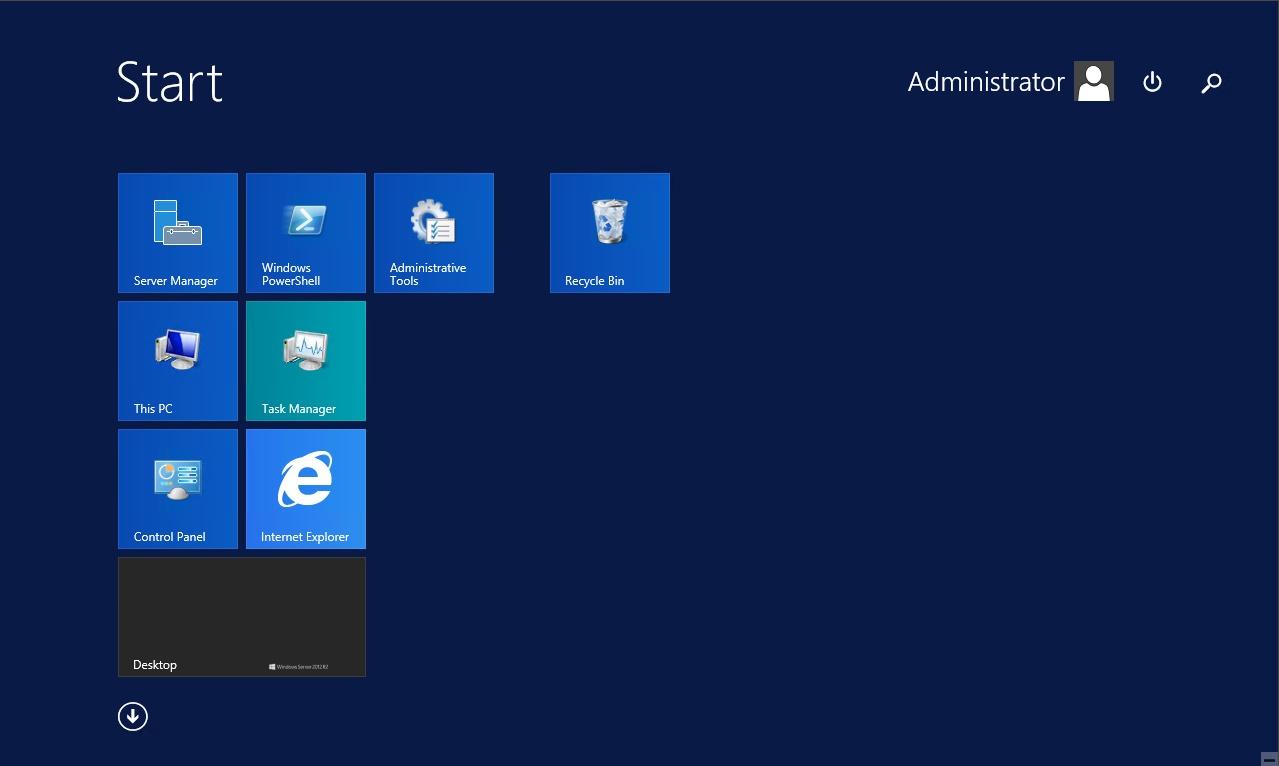Image resolution: width=1279 pixels, height=766 pixels.
Task: Open the Recycle Bin tile
Action: 610,233
